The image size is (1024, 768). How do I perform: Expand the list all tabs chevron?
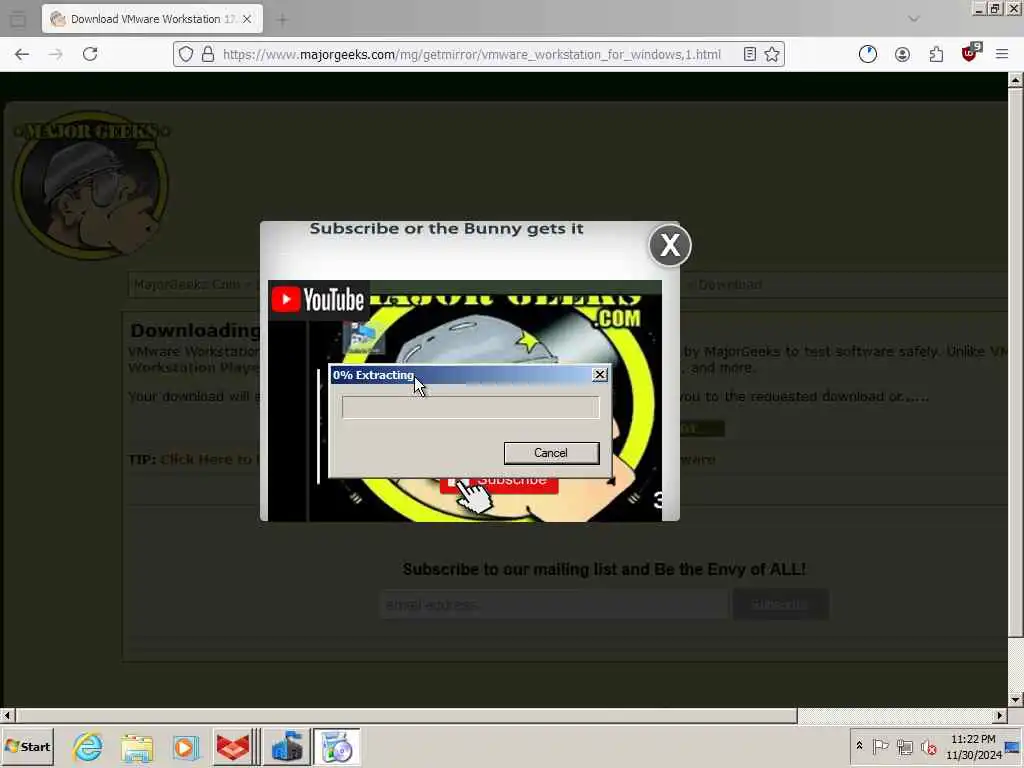(914, 19)
